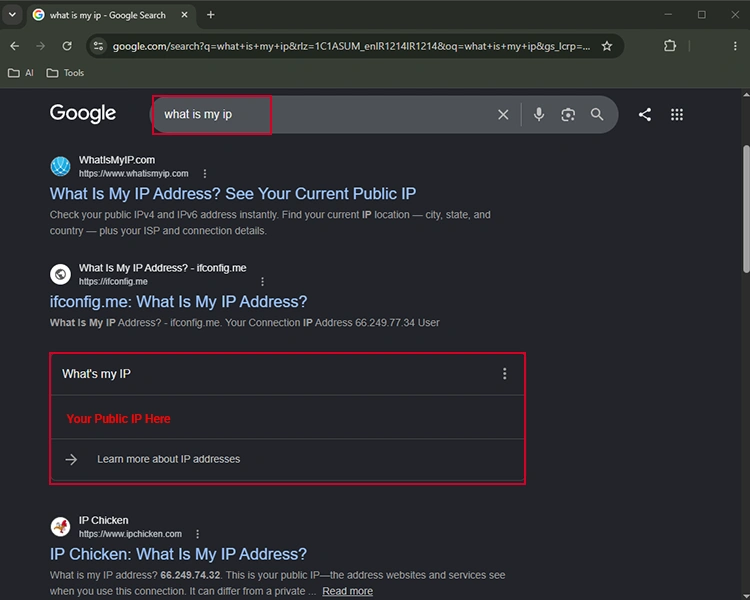Open 'What Is My IP Address? See Your Current Public IP'
Screen dimensions: 750x600
(x=233, y=193)
